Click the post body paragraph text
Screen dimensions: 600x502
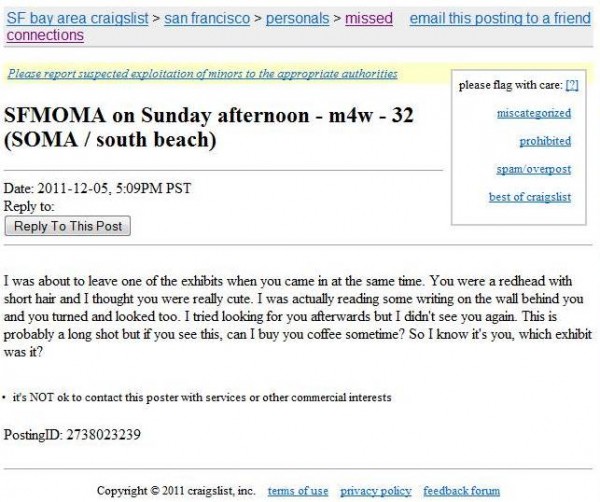(x=298, y=316)
